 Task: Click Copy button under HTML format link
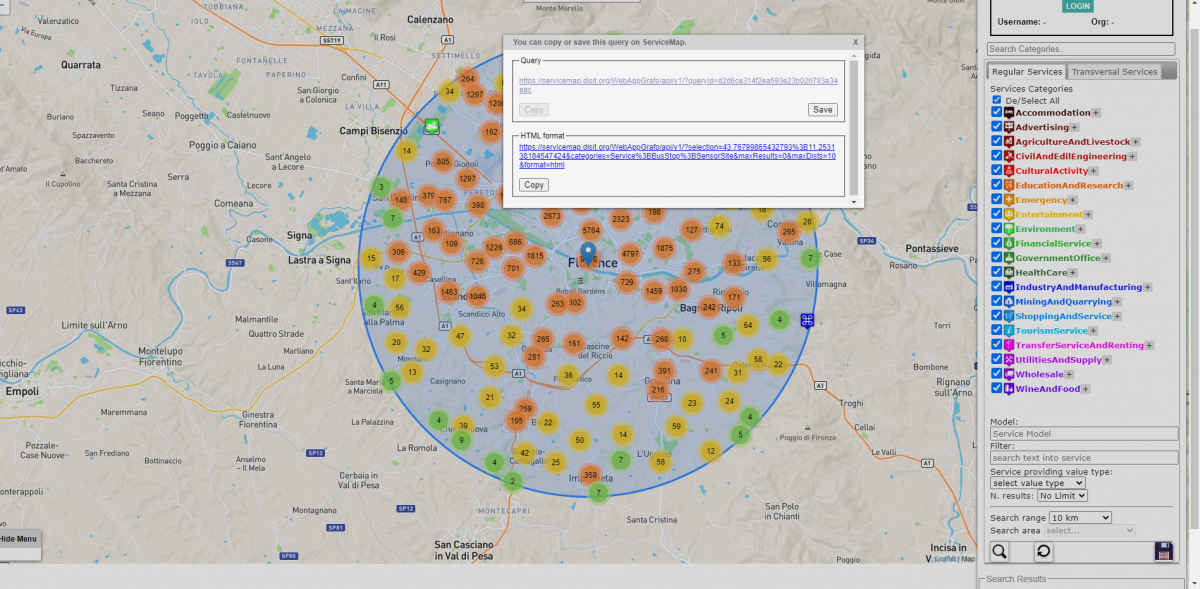(x=534, y=185)
